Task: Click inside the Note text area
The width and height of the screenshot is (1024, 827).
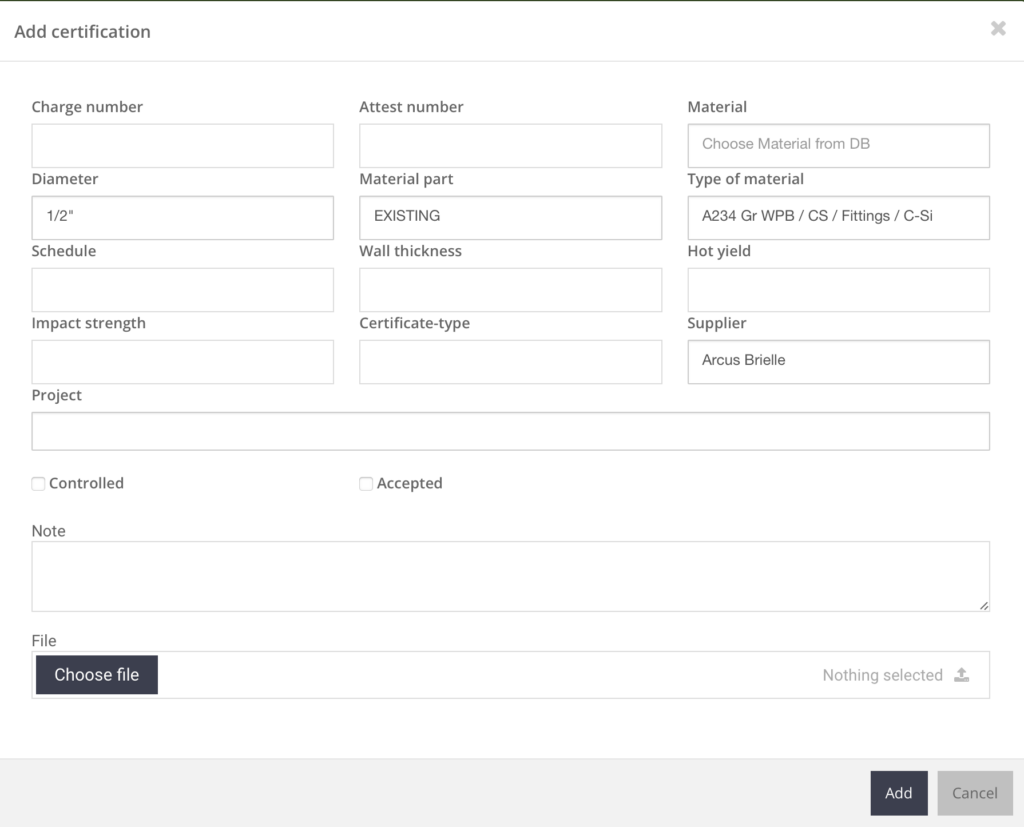Action: pyautogui.click(x=510, y=576)
